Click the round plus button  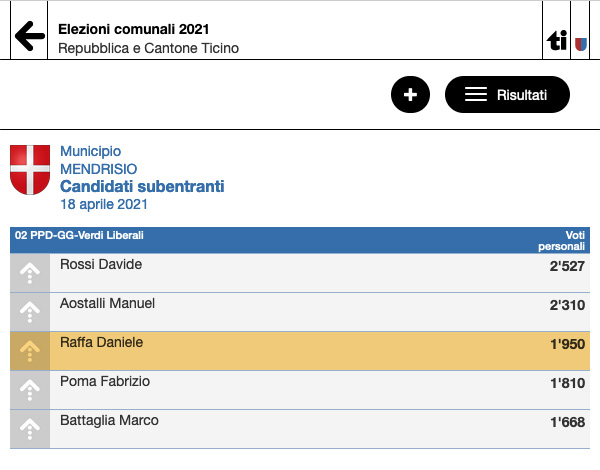tap(410, 95)
